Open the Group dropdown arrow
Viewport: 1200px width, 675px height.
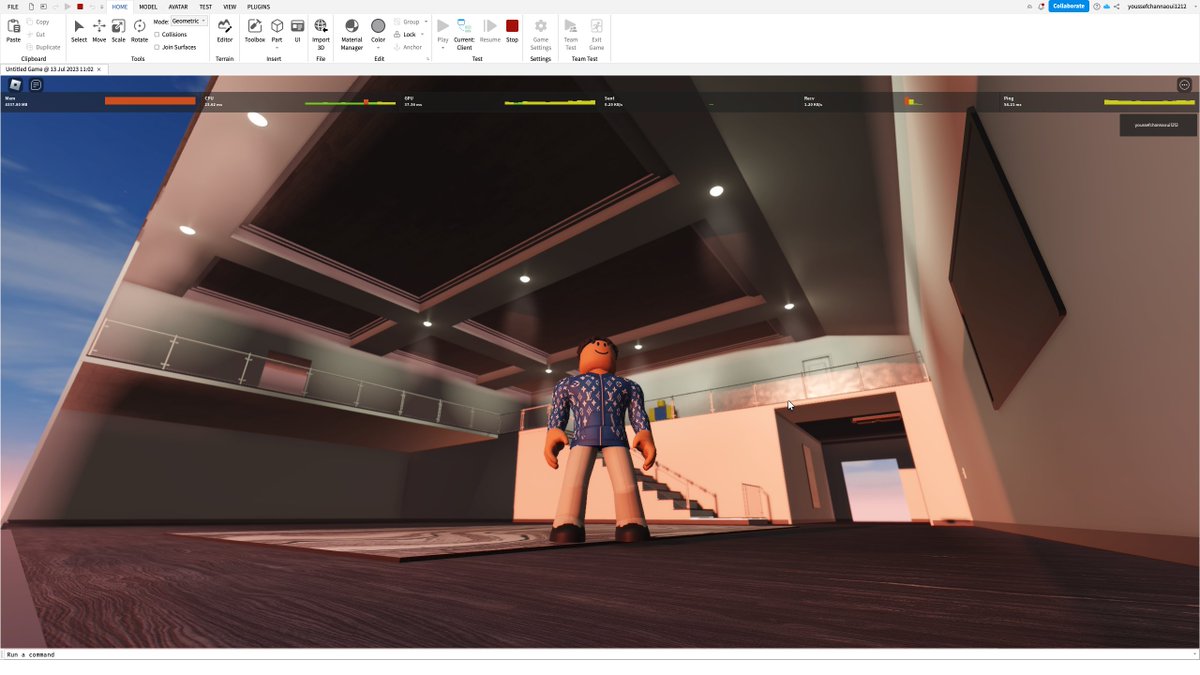point(426,21)
